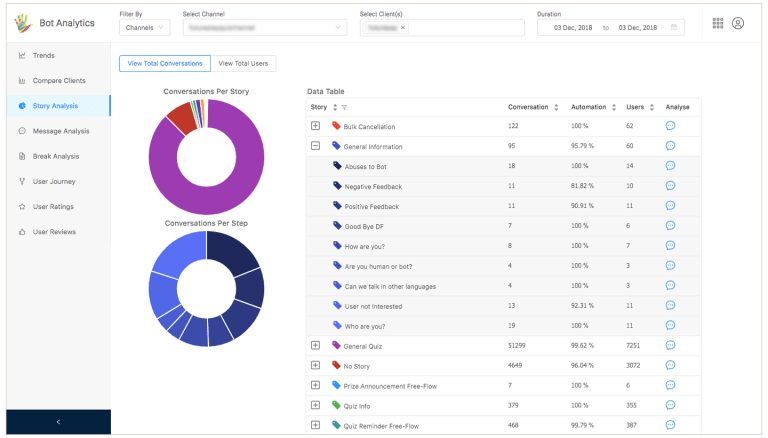Viewport: 768px width, 438px height.
Task: Click the analyse icon for General Quiz
Action: (x=670, y=345)
